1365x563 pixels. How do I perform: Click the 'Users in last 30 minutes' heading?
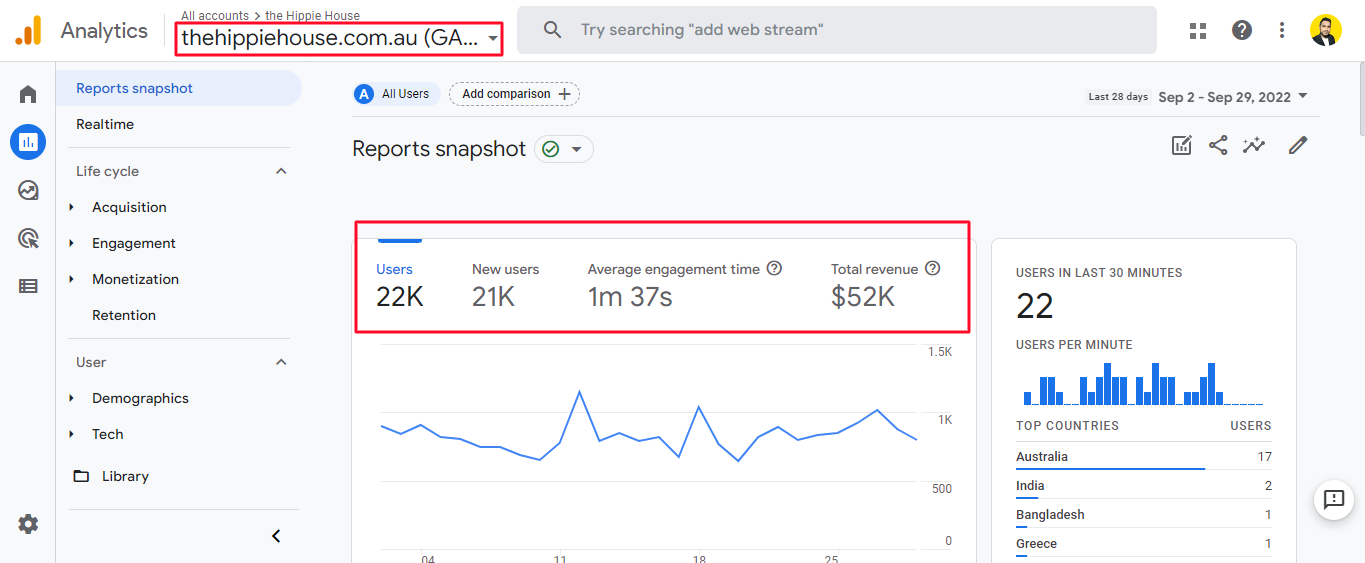(1099, 272)
